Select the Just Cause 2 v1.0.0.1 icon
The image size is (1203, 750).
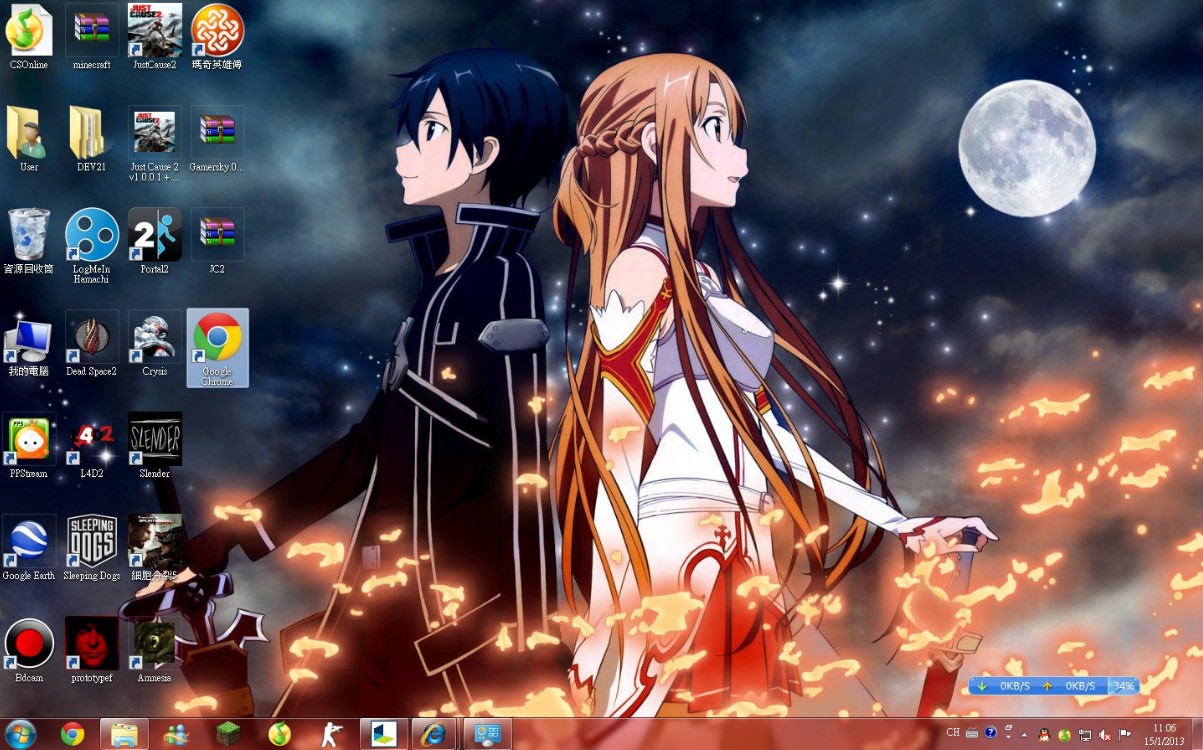click(x=155, y=144)
